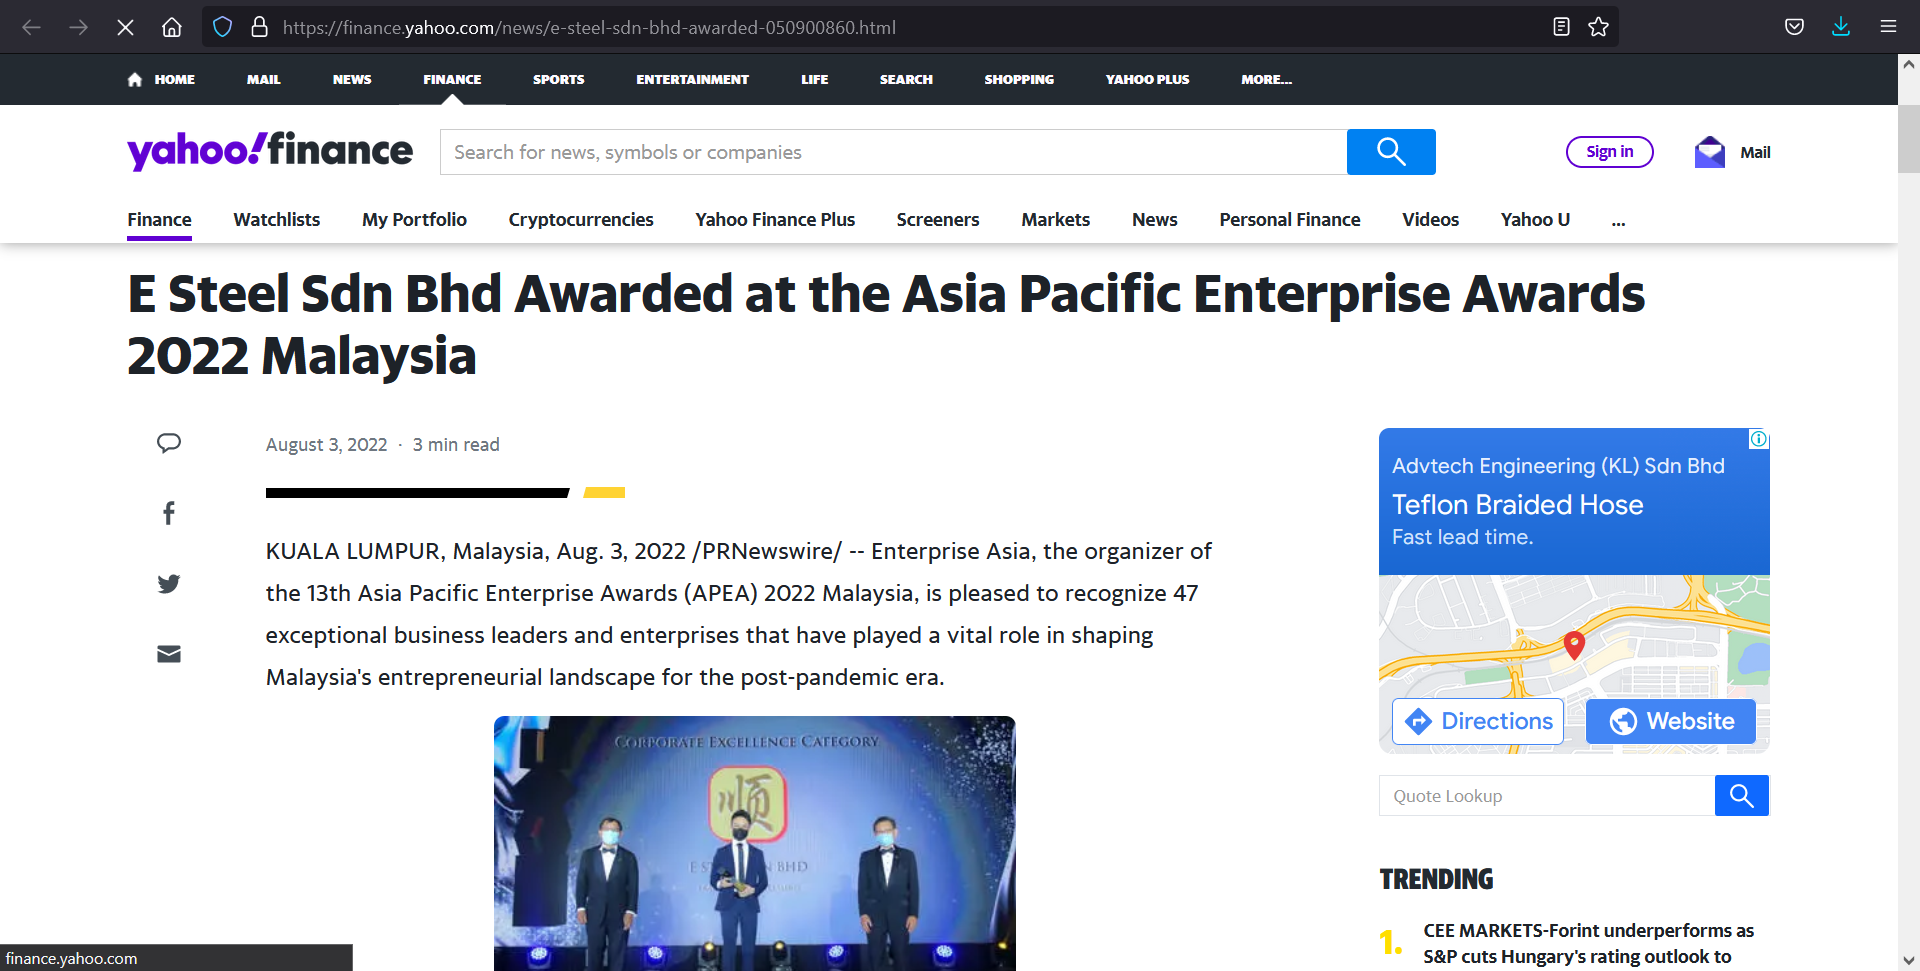The height and width of the screenshot is (971, 1920).
Task: Click the ad info icon
Action: tap(1758, 439)
